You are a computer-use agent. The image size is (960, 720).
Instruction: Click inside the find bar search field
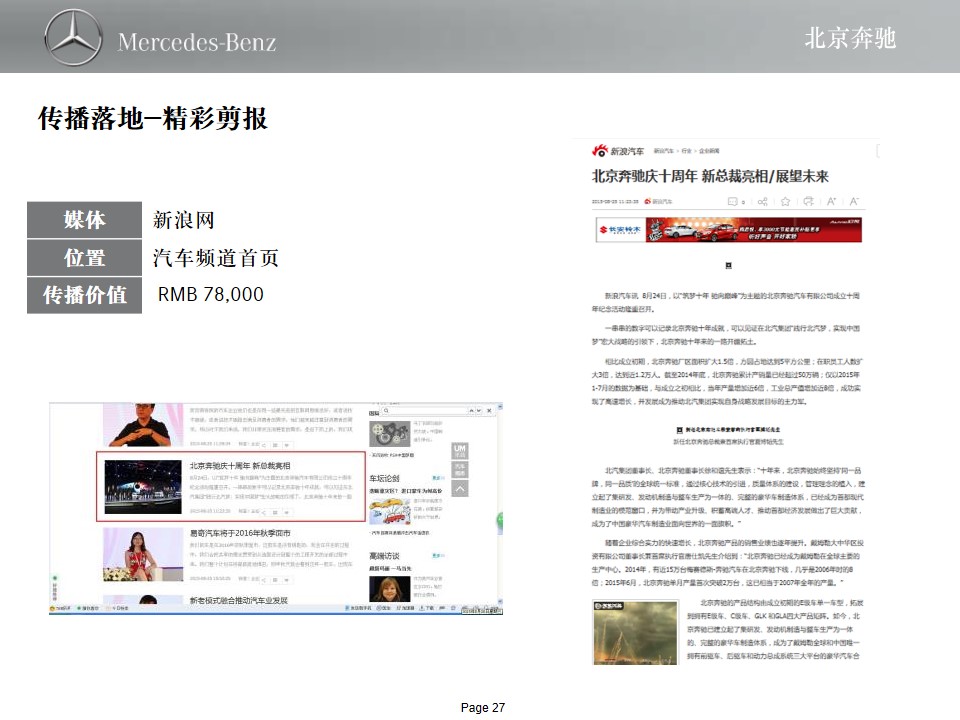(427, 411)
